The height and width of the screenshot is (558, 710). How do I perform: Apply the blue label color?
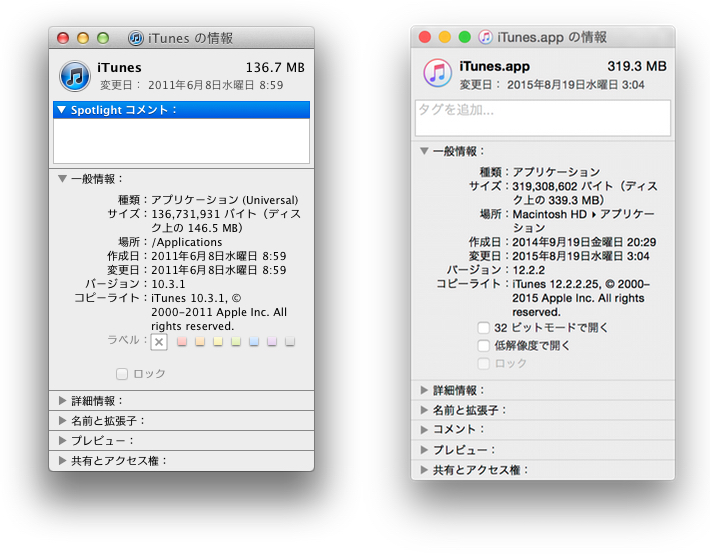[x=254, y=342]
